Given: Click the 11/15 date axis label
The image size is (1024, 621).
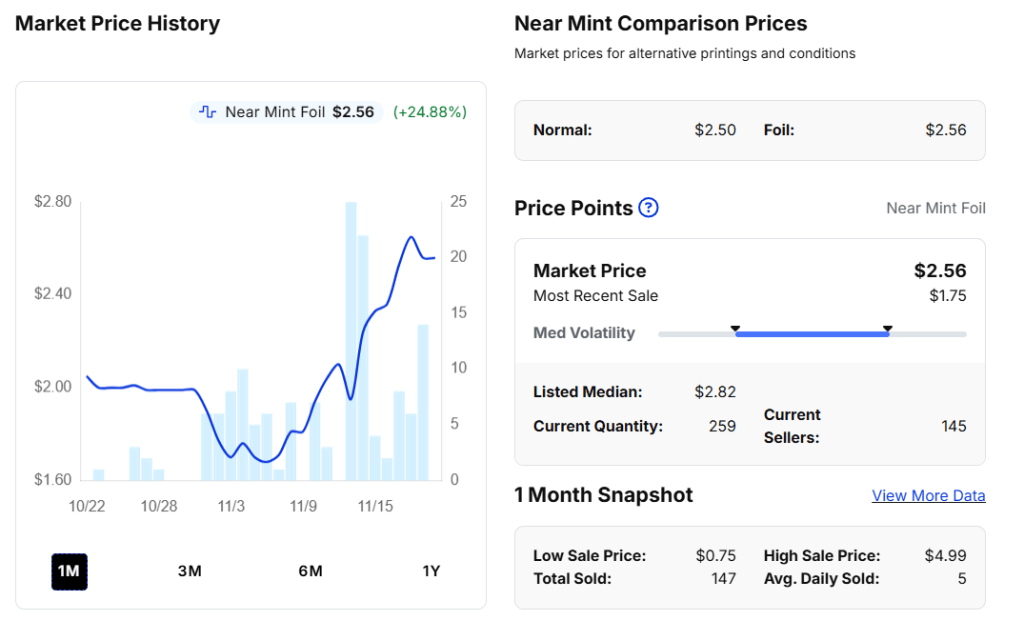Looking at the screenshot, I should [x=375, y=506].
